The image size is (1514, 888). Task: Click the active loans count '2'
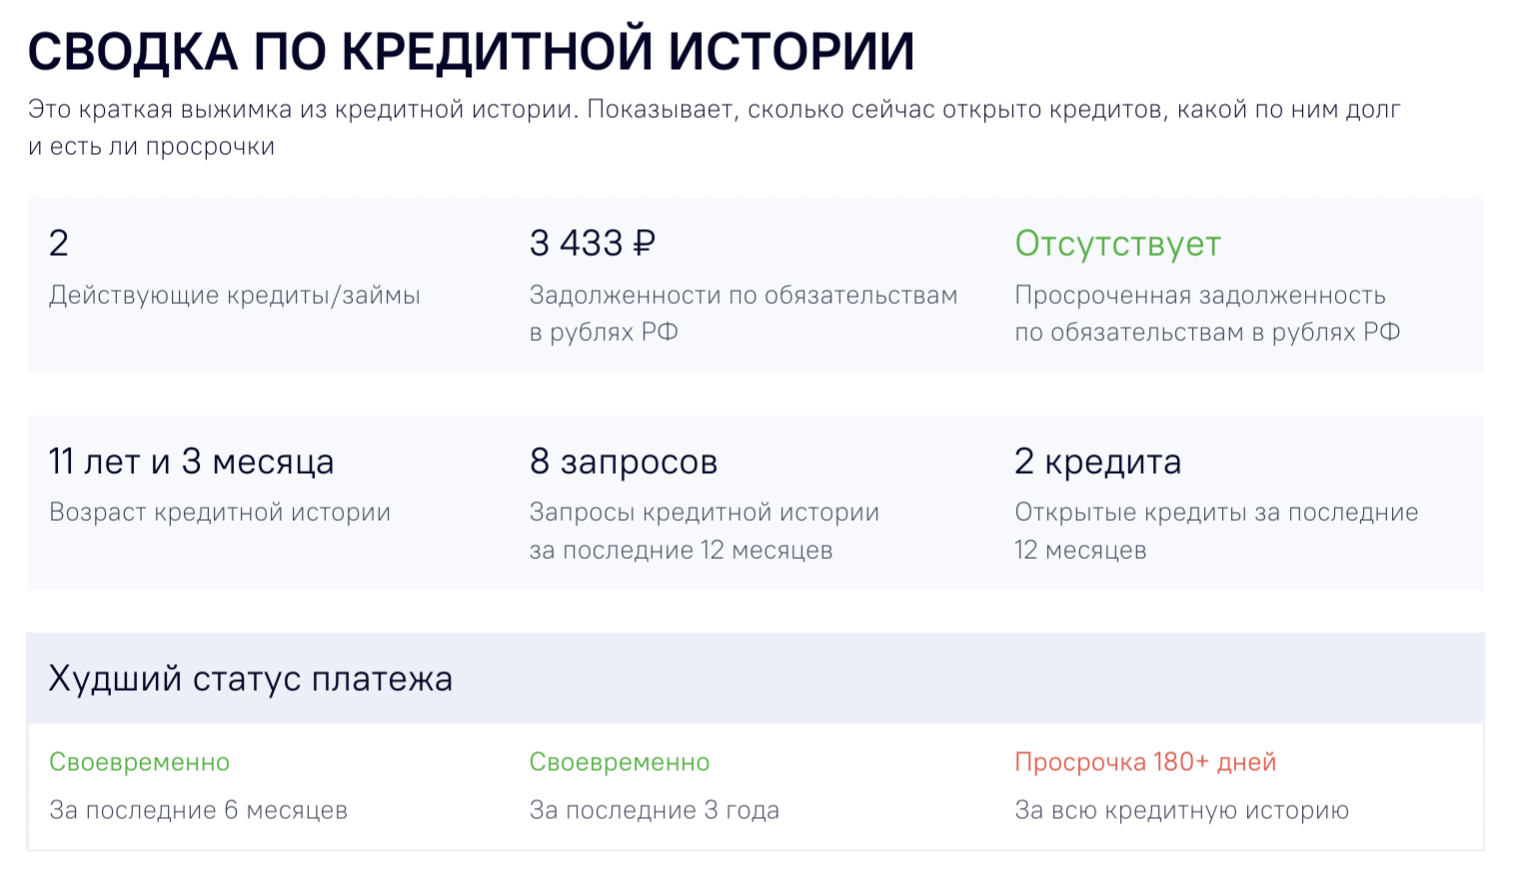(x=59, y=243)
